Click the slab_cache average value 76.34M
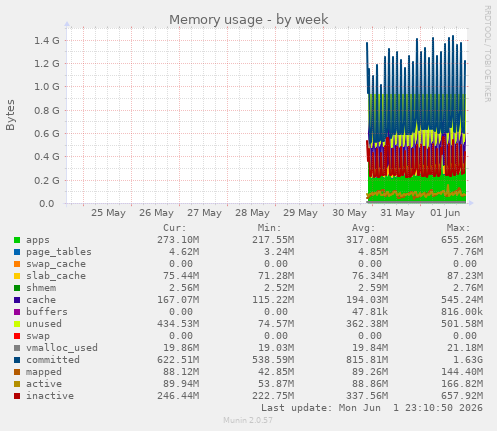Image resolution: width=497 pixels, height=431 pixels. click(x=370, y=276)
